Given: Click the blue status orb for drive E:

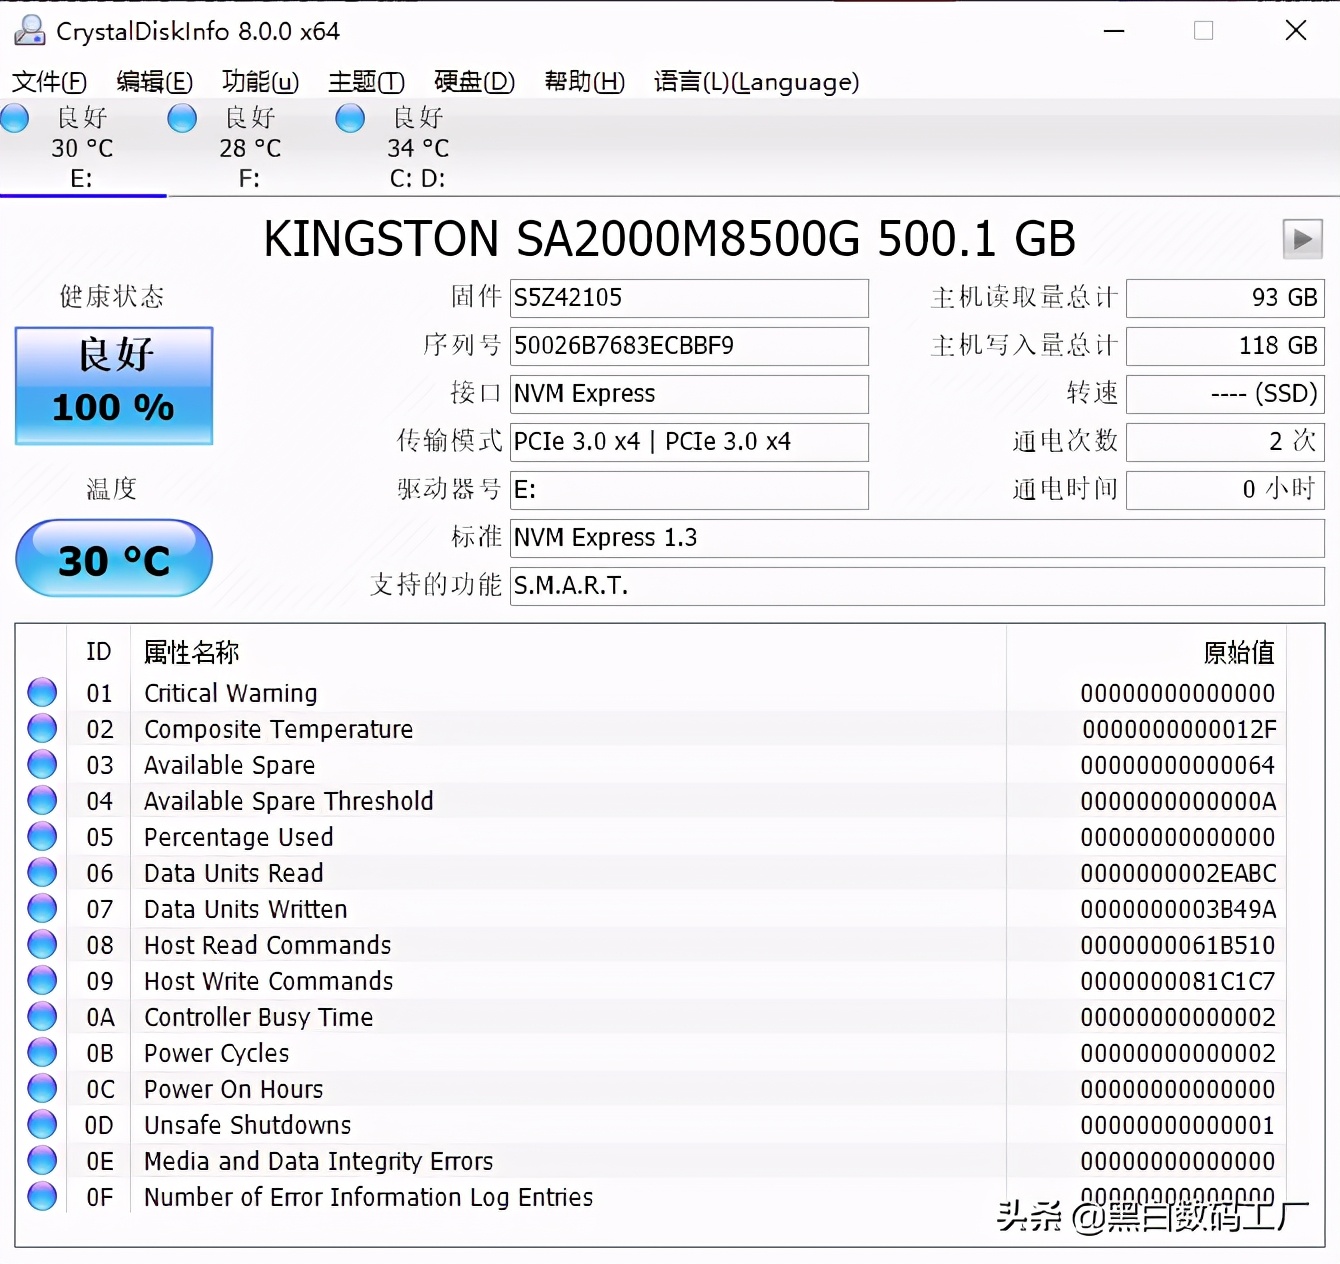Looking at the screenshot, I should point(15,118).
